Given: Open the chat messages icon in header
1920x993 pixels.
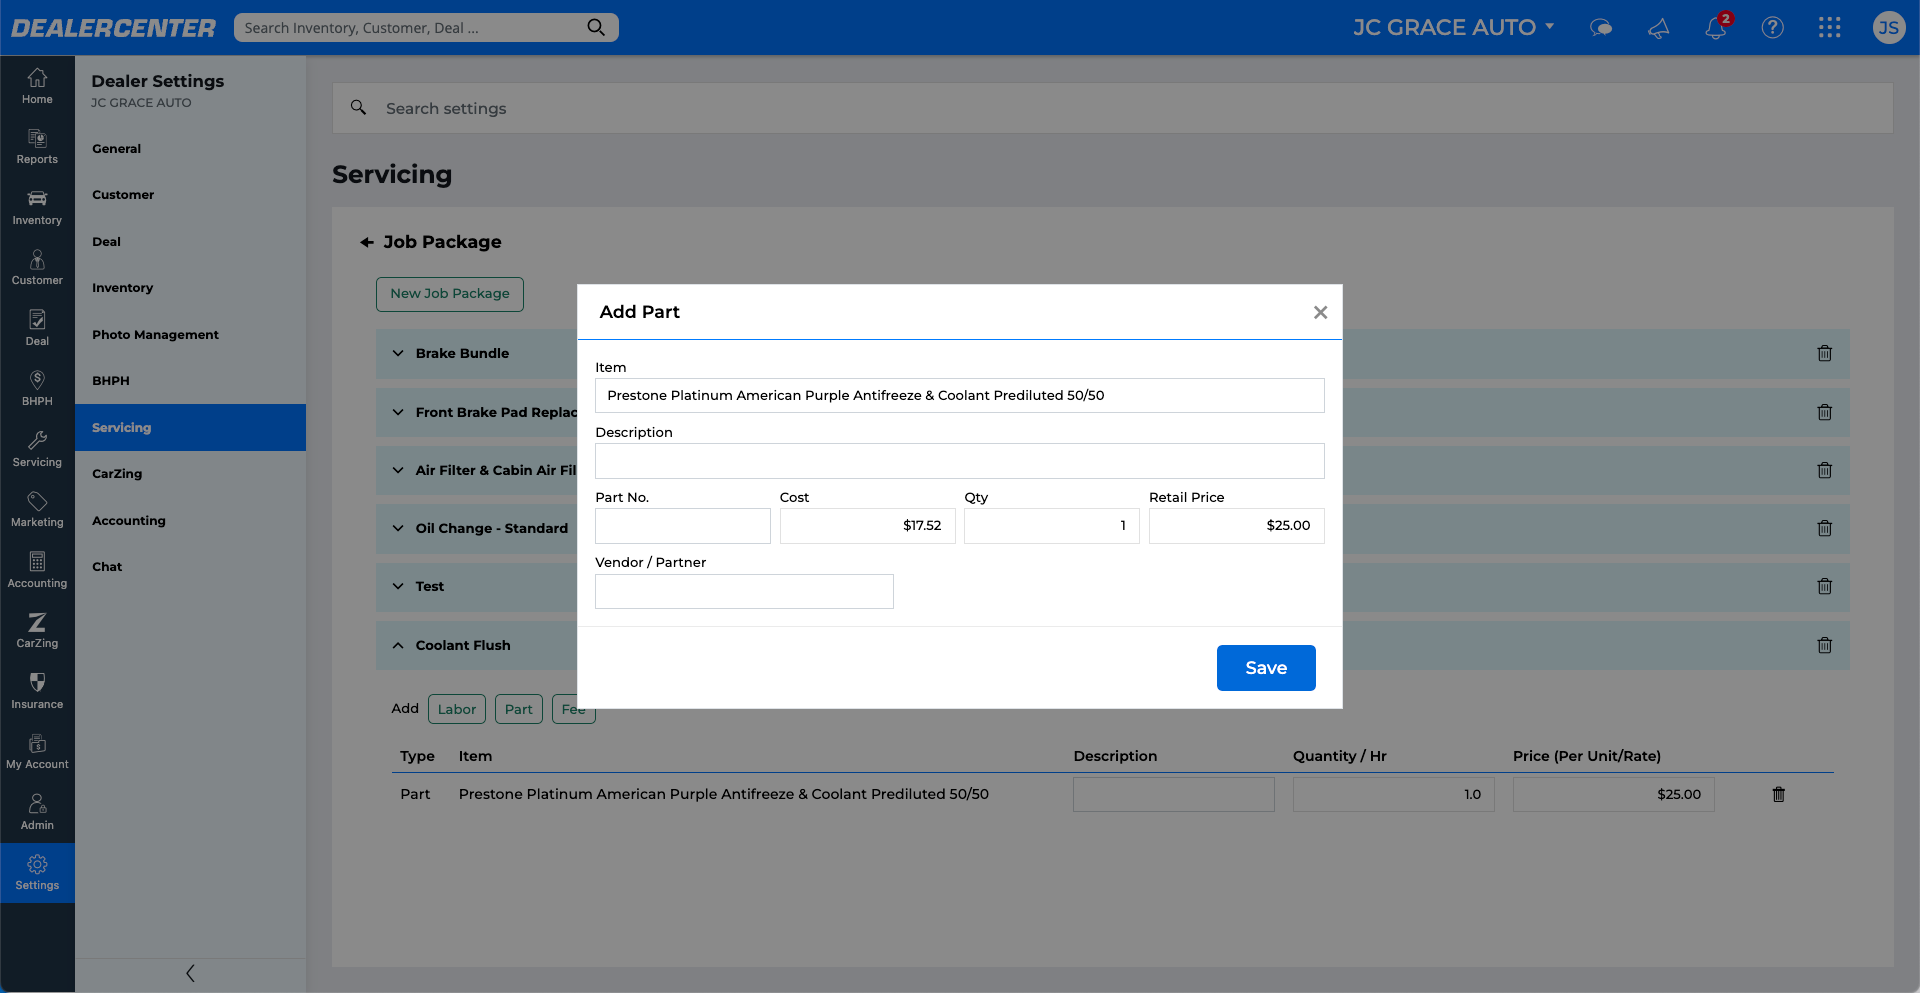Looking at the screenshot, I should [1601, 28].
